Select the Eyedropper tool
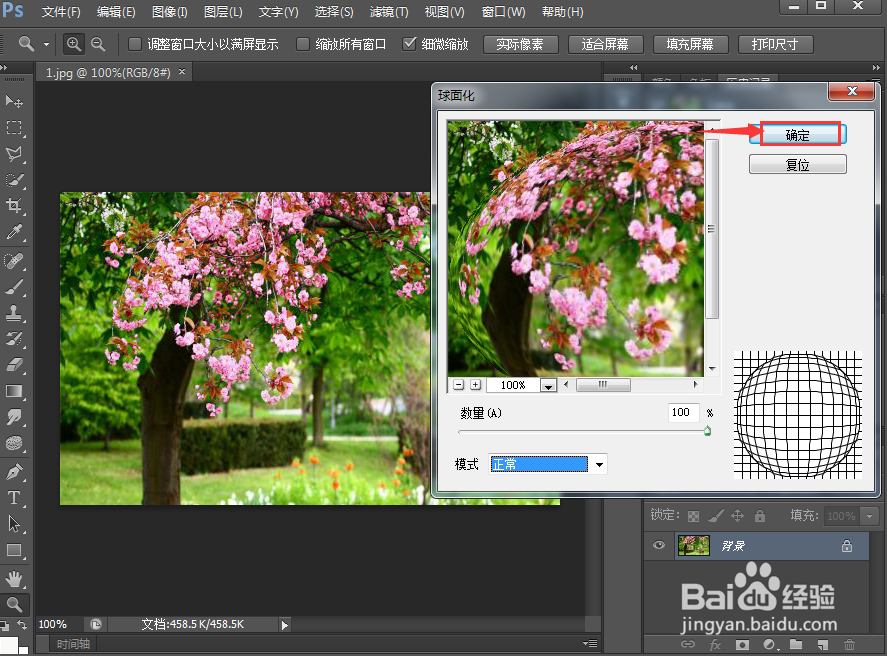Screen dimensions: 887x656 click(x=14, y=232)
